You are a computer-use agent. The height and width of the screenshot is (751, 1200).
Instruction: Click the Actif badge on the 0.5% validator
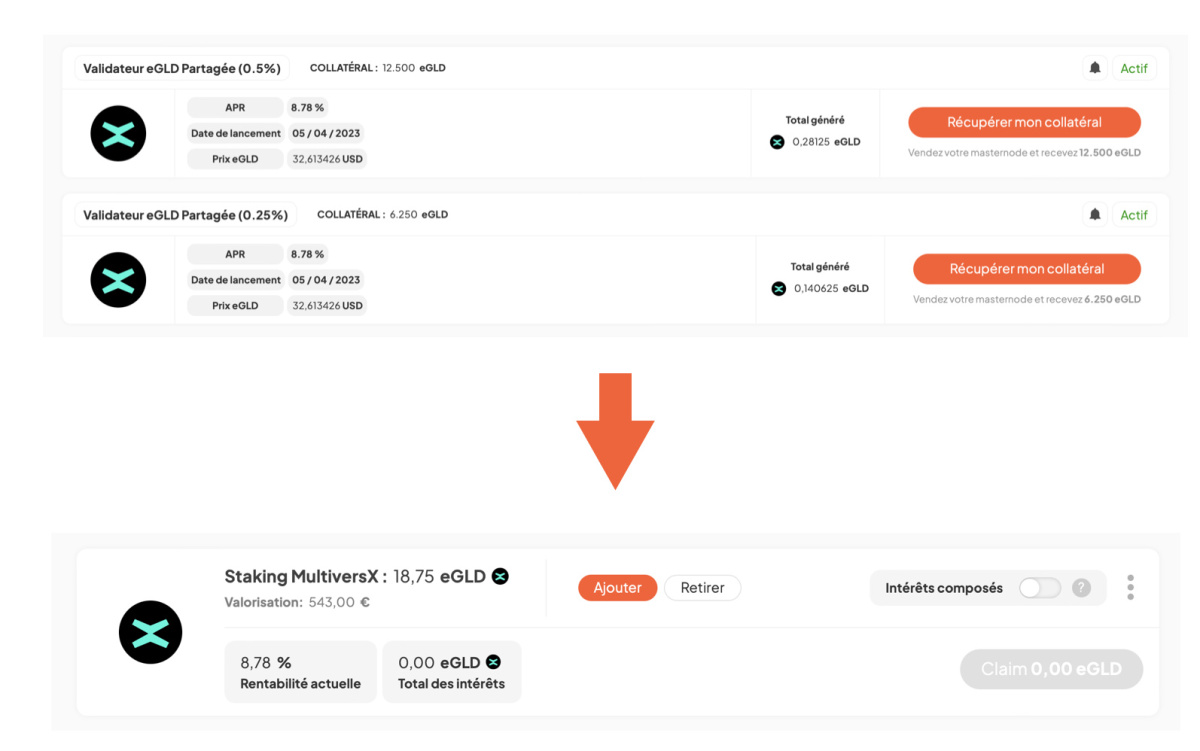[1134, 69]
